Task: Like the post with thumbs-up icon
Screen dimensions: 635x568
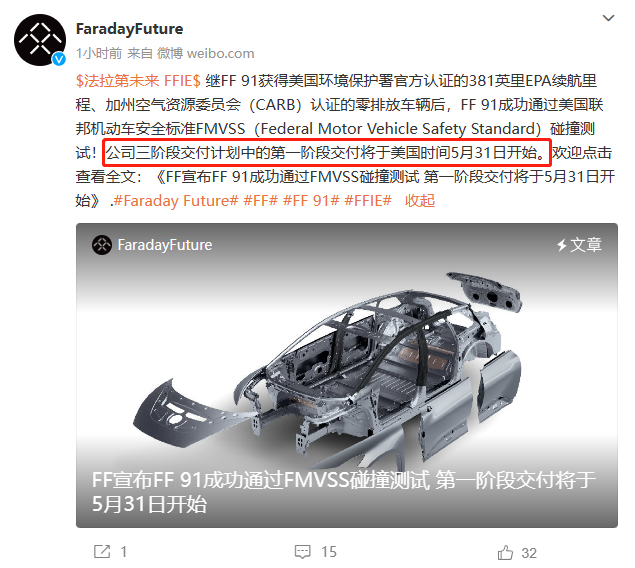Action: pyautogui.click(x=505, y=553)
